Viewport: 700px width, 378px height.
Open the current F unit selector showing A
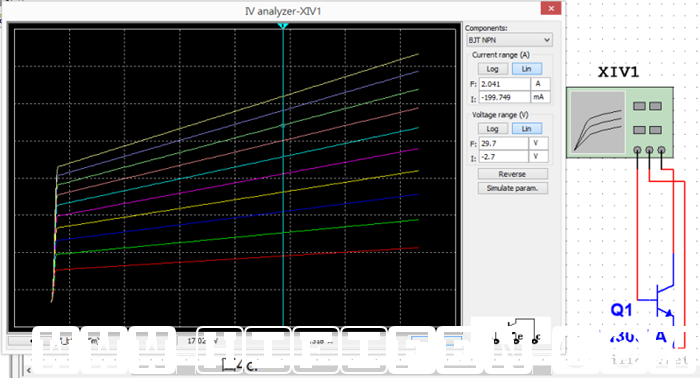pyautogui.click(x=540, y=84)
